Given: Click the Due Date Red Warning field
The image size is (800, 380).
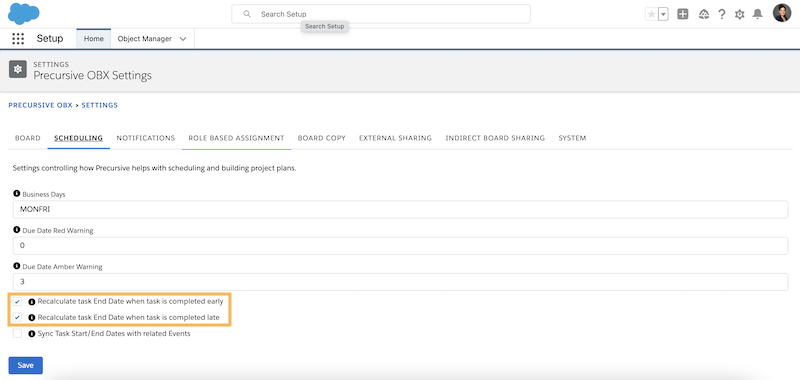Looking at the screenshot, I should (x=401, y=245).
